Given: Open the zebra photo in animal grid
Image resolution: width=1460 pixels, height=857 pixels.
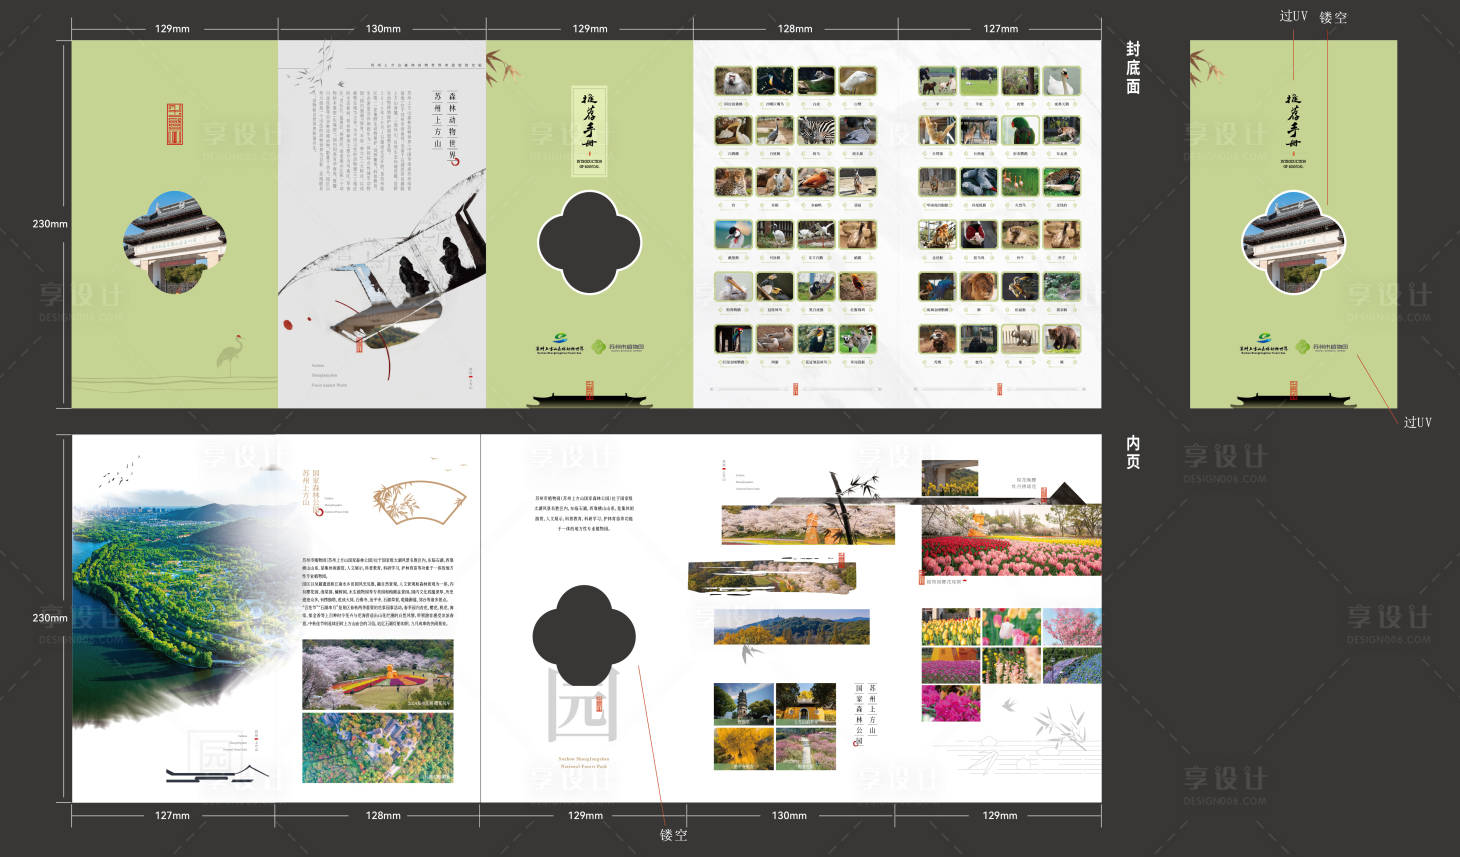Looking at the screenshot, I should tap(816, 131).
